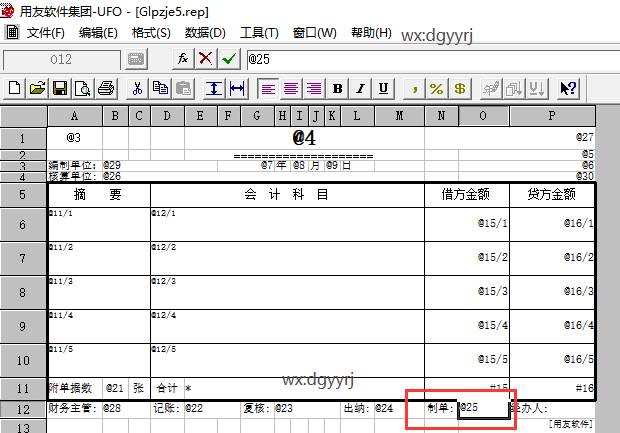
Task: Open the 文件(F) menu
Action: pos(45,33)
